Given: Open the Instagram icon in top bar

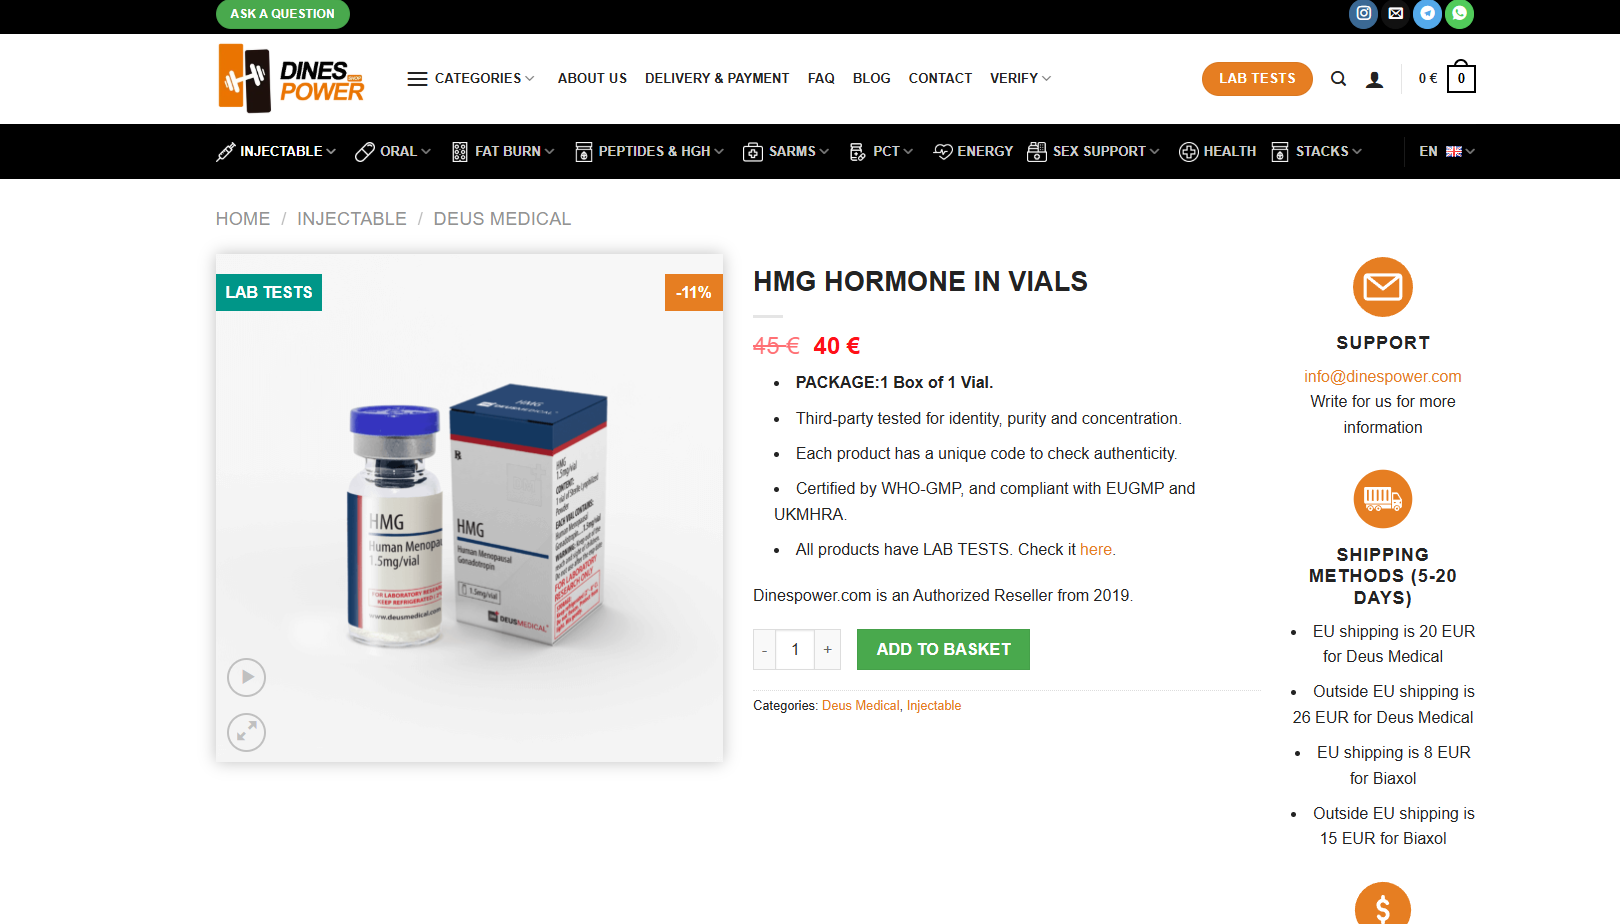Looking at the screenshot, I should (1363, 14).
